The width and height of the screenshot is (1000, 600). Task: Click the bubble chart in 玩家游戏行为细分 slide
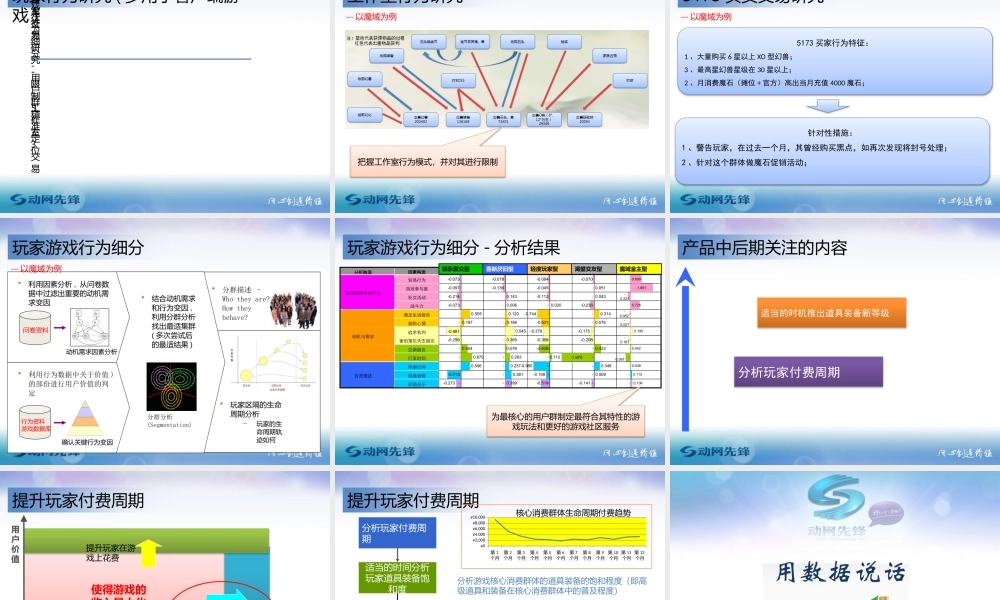click(x=272, y=365)
